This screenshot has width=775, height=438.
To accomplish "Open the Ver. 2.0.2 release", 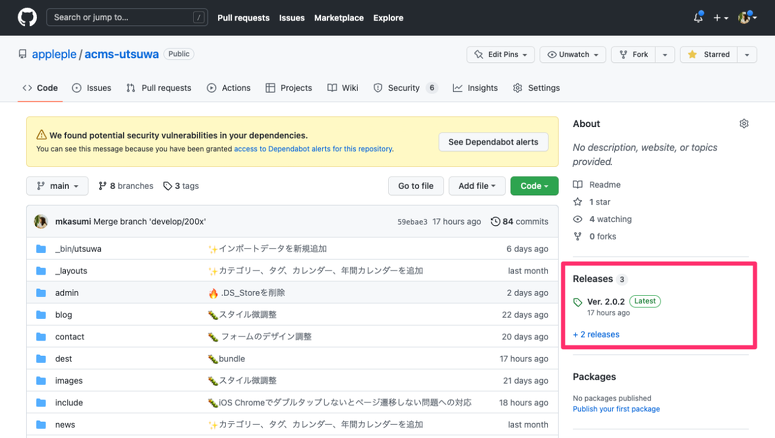I will pos(606,302).
